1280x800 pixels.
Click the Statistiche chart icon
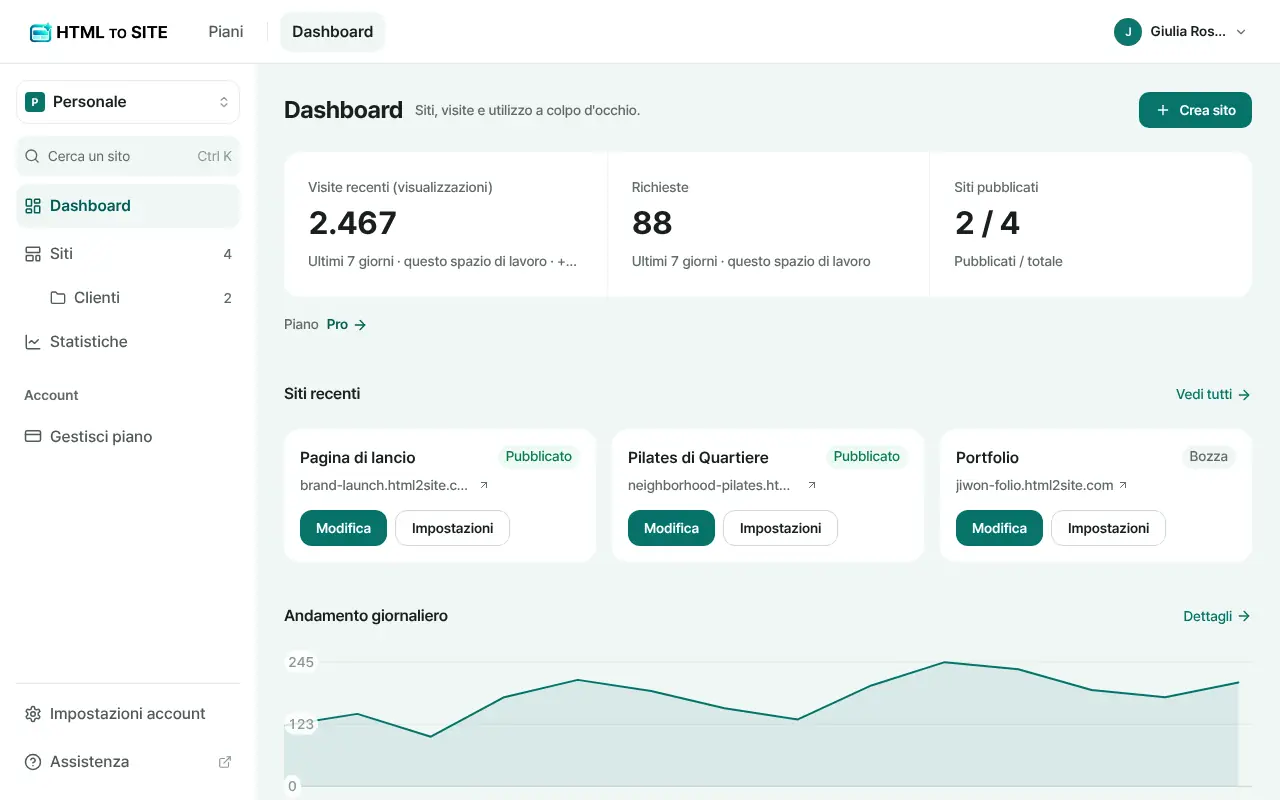tap(32, 342)
